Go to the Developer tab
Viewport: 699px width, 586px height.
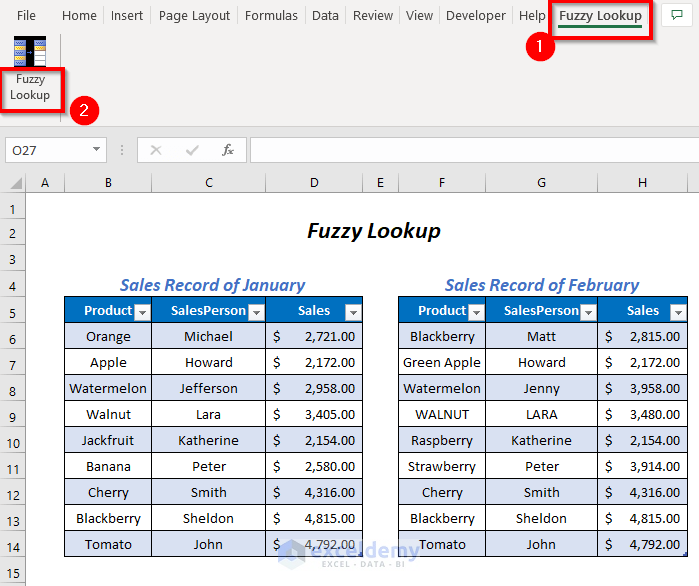(x=476, y=16)
